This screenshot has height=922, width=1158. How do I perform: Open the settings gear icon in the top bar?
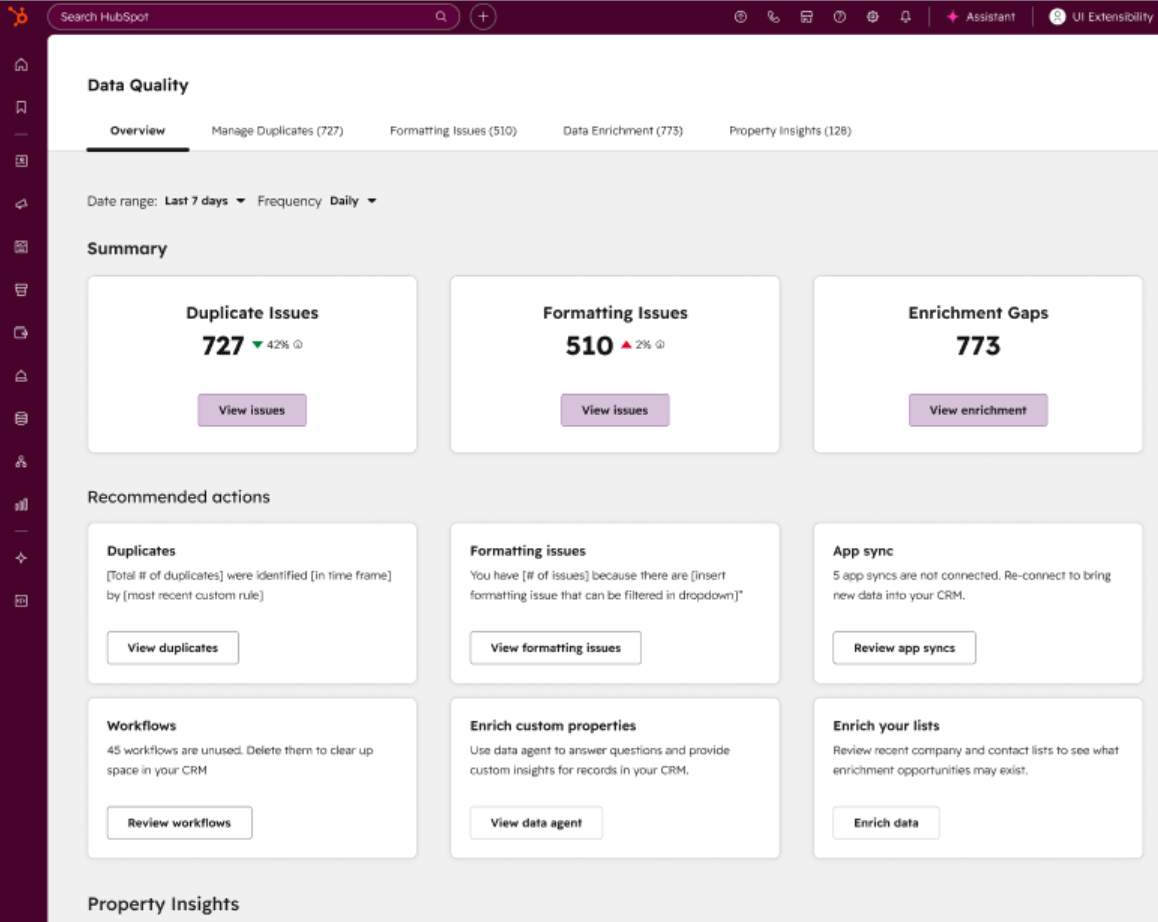tap(872, 17)
